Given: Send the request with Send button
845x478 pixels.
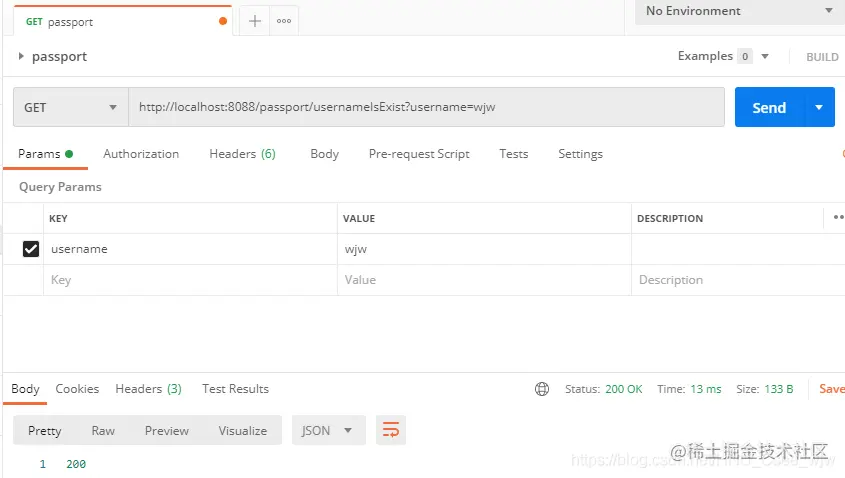Looking at the screenshot, I should [x=769, y=107].
